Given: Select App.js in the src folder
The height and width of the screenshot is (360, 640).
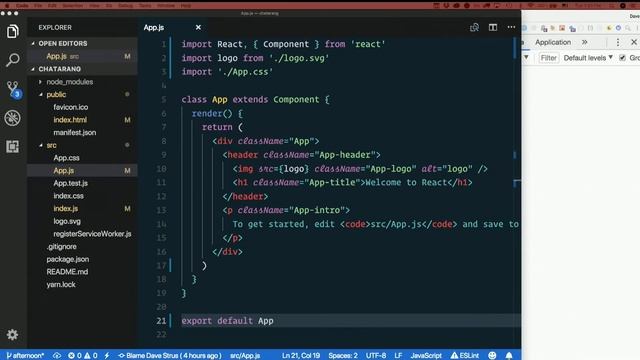Looking at the screenshot, I should click(x=83, y=171).
